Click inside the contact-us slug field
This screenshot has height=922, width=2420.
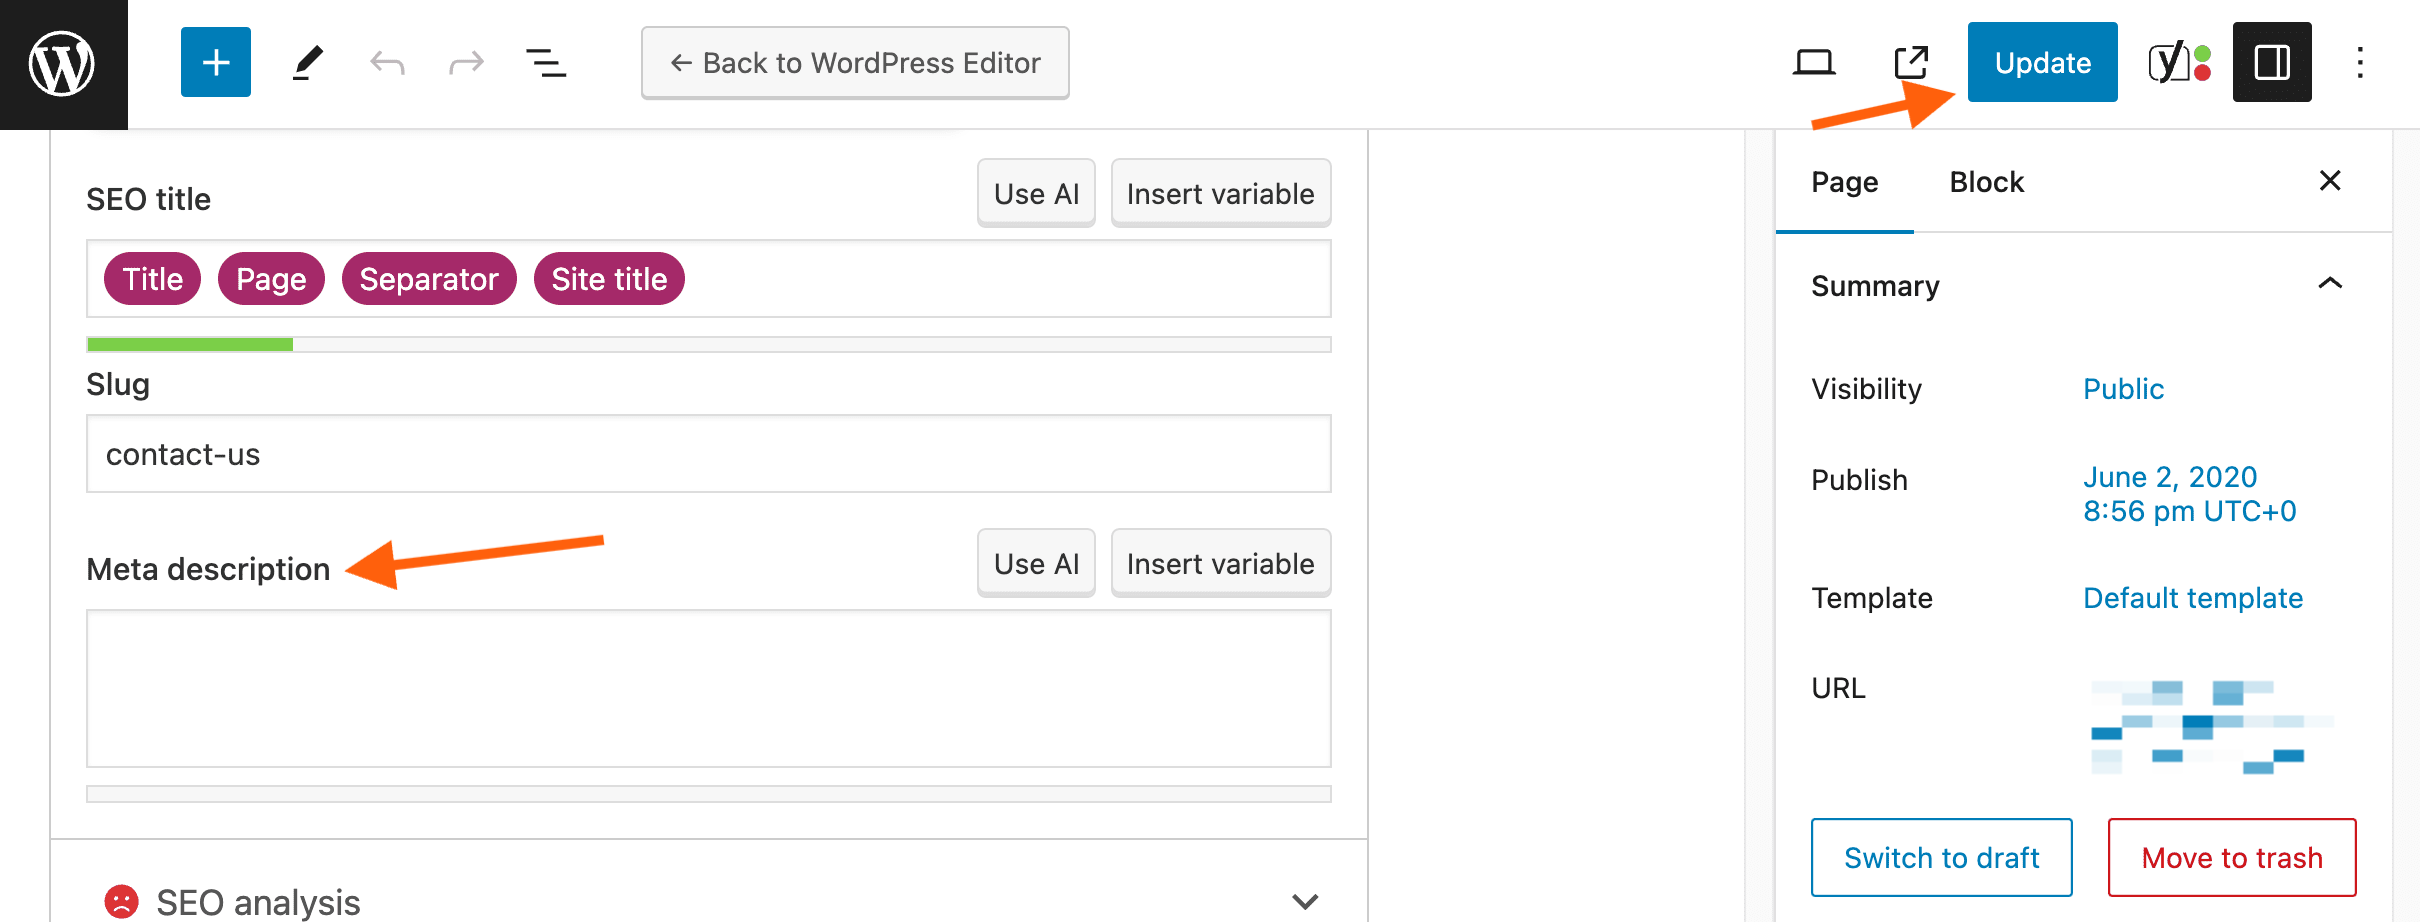coord(708,453)
